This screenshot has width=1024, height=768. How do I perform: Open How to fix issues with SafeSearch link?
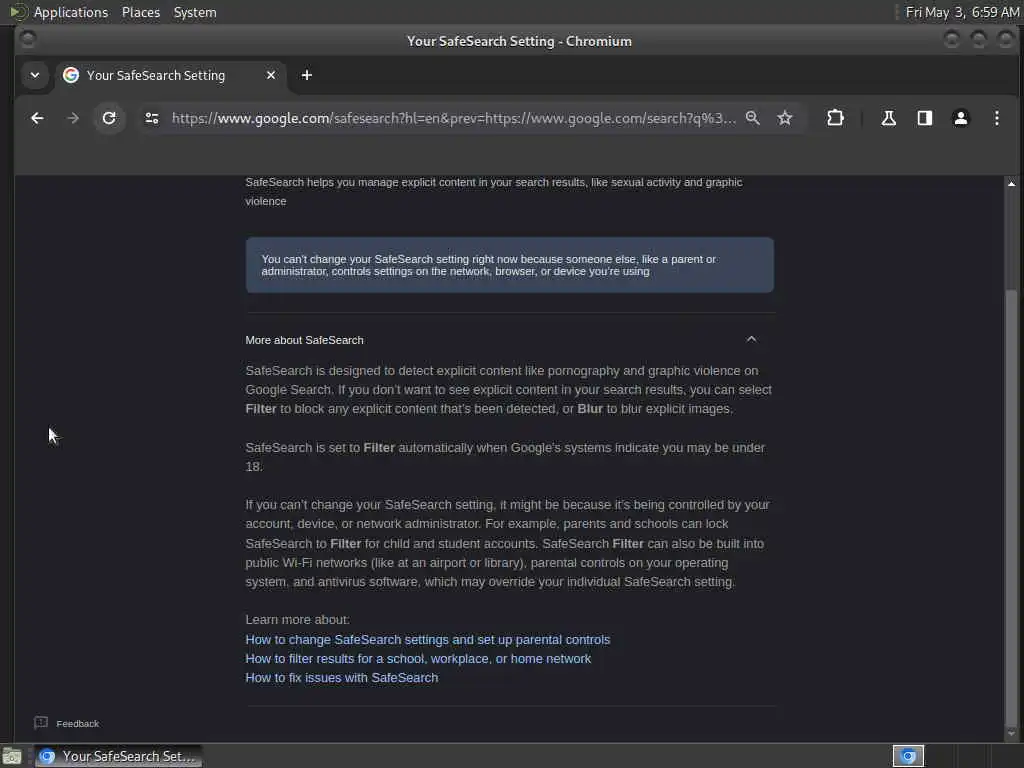click(x=342, y=677)
